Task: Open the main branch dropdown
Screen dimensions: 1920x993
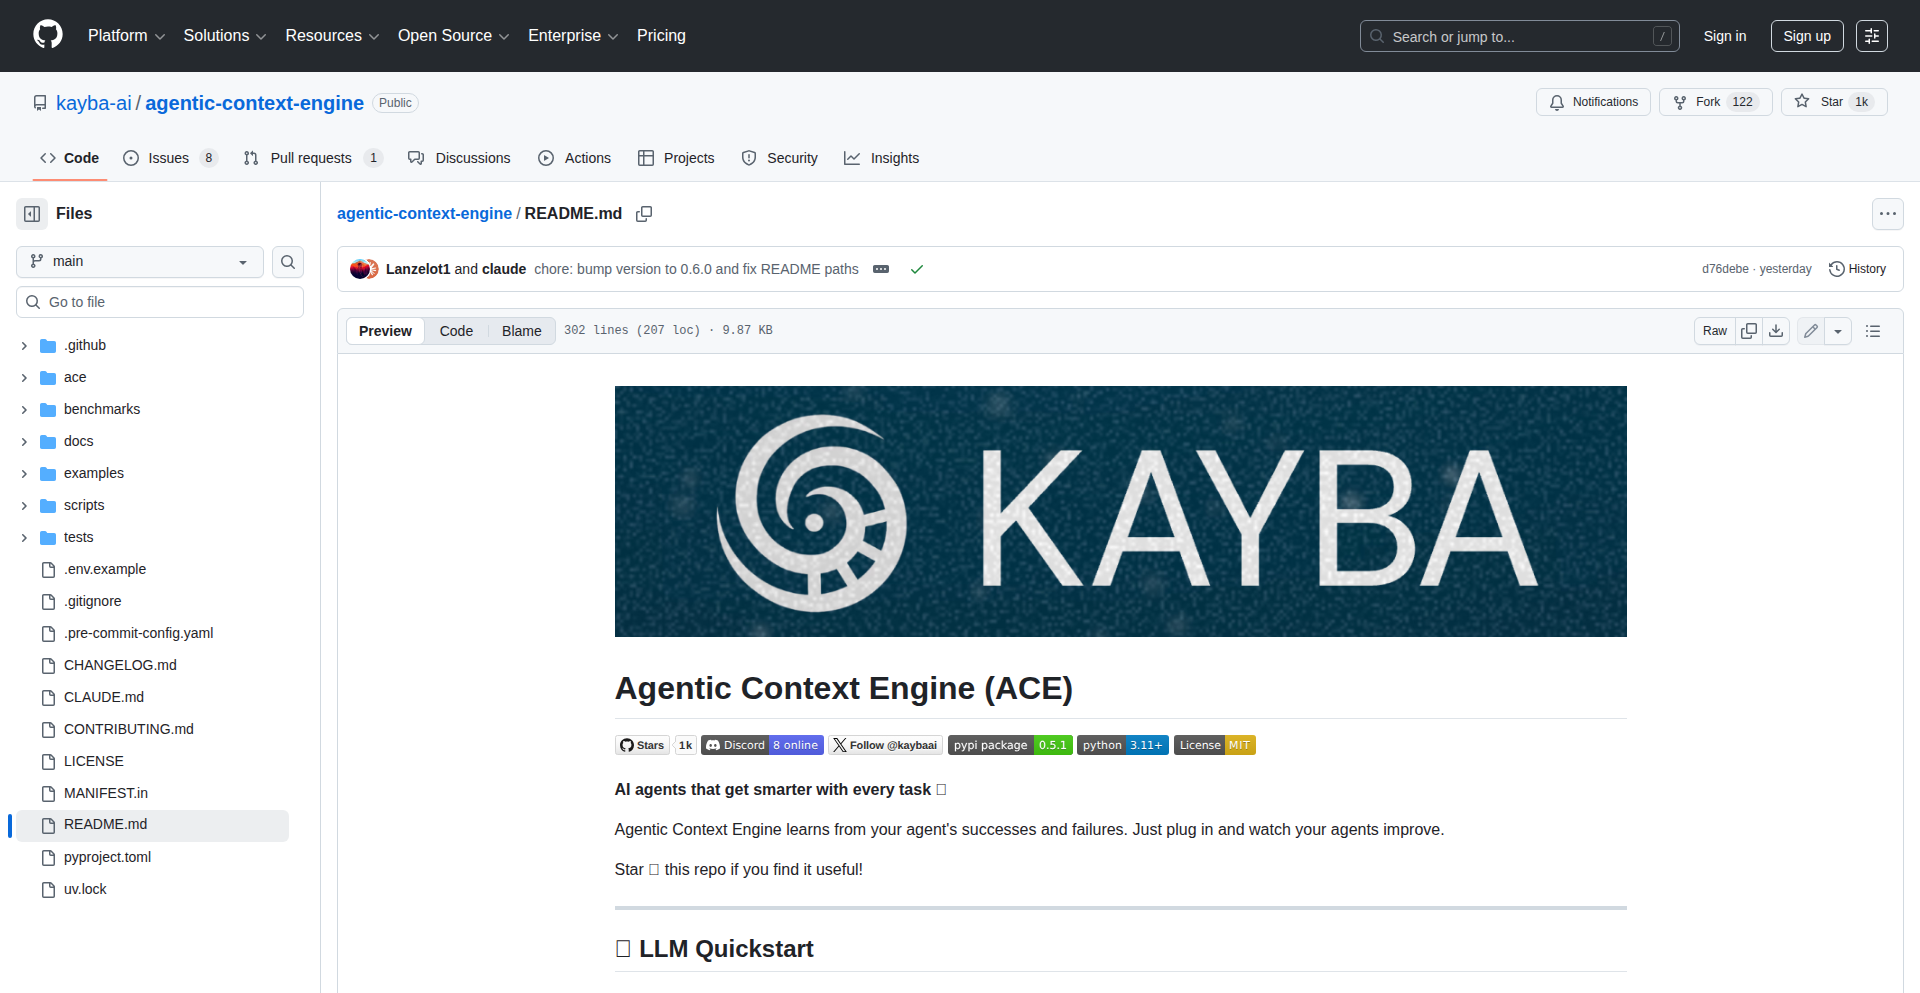Action: 140,262
